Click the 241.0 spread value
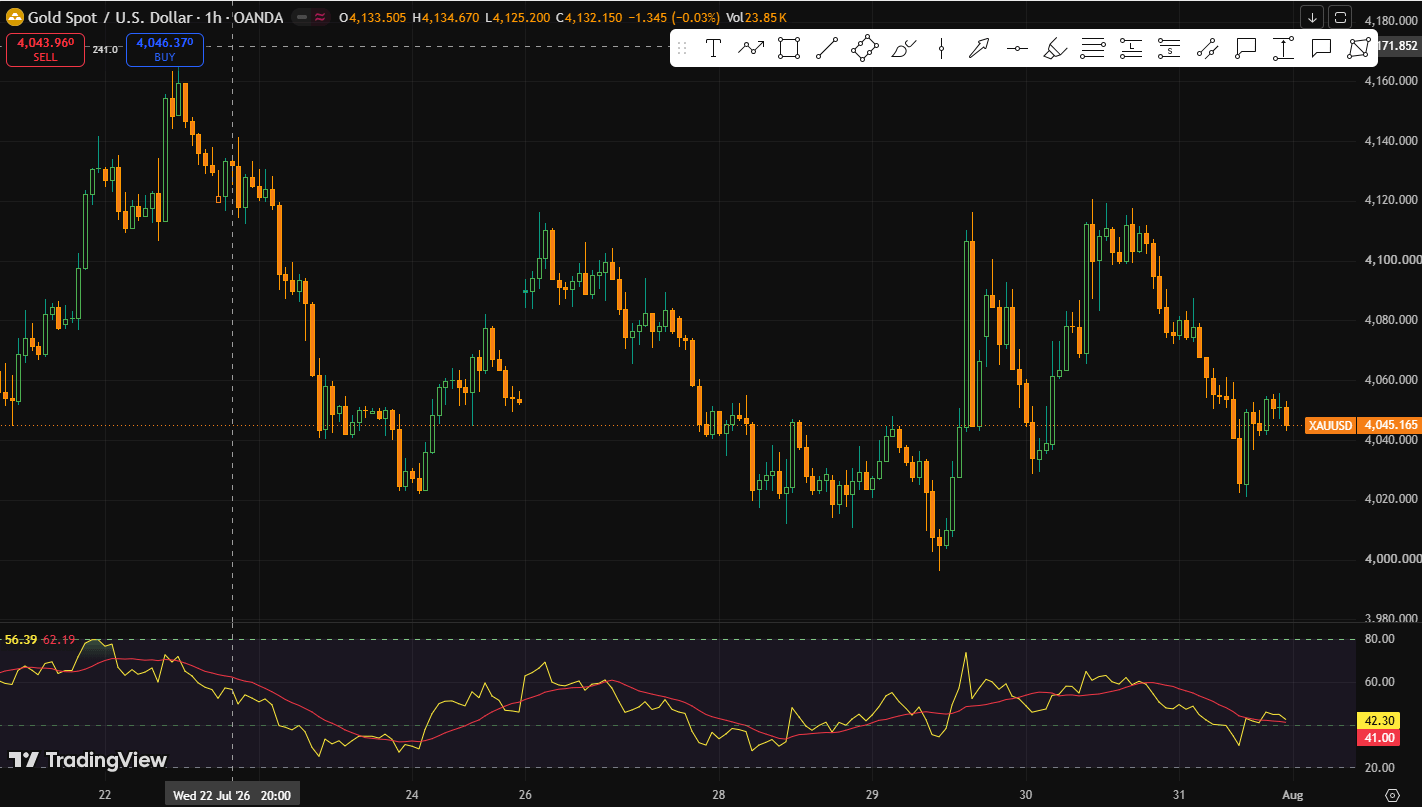 click(105, 49)
